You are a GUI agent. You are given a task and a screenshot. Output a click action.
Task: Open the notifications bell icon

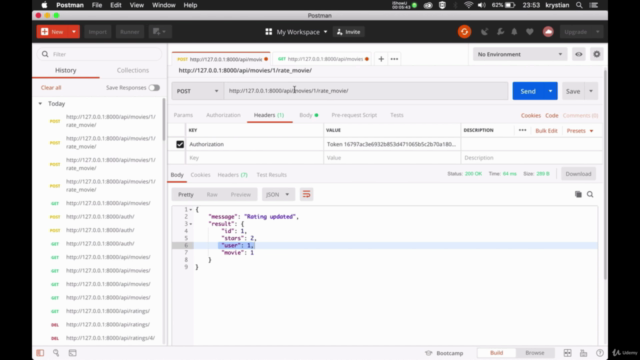514,32
